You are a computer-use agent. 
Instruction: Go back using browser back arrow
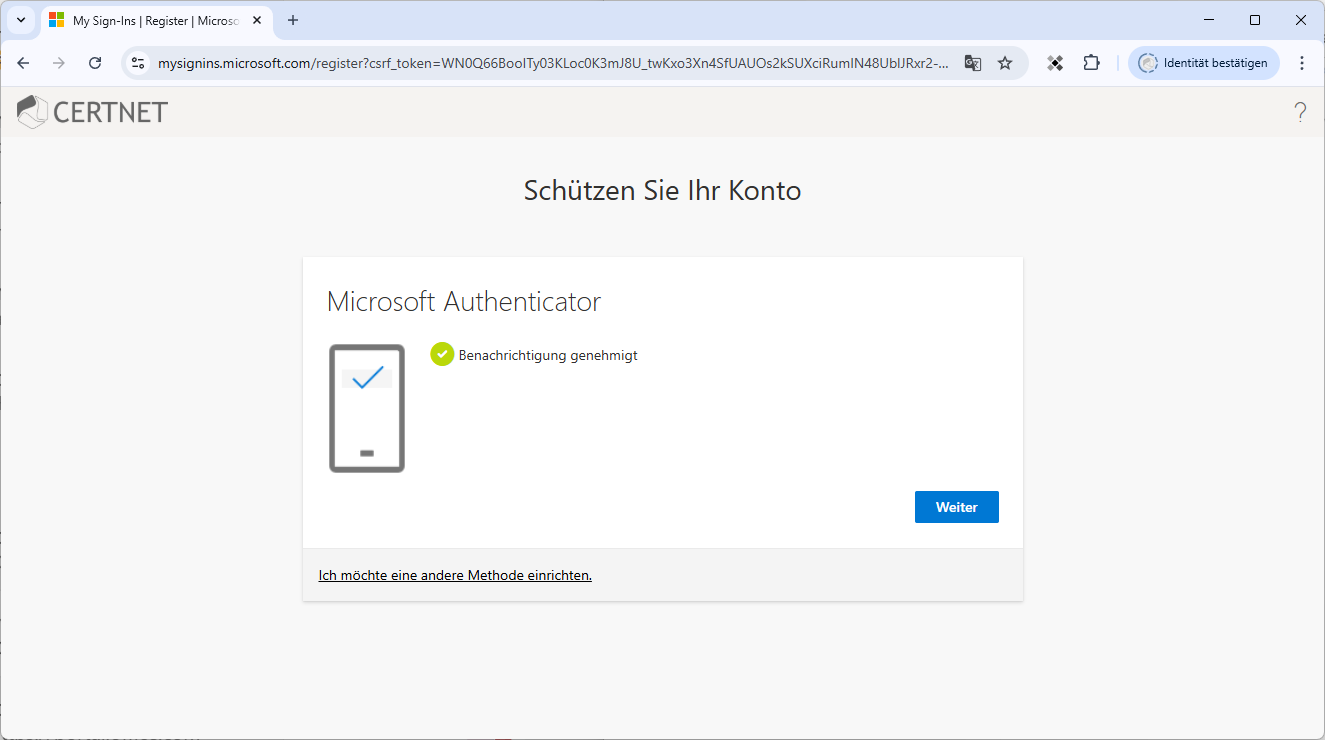point(24,63)
